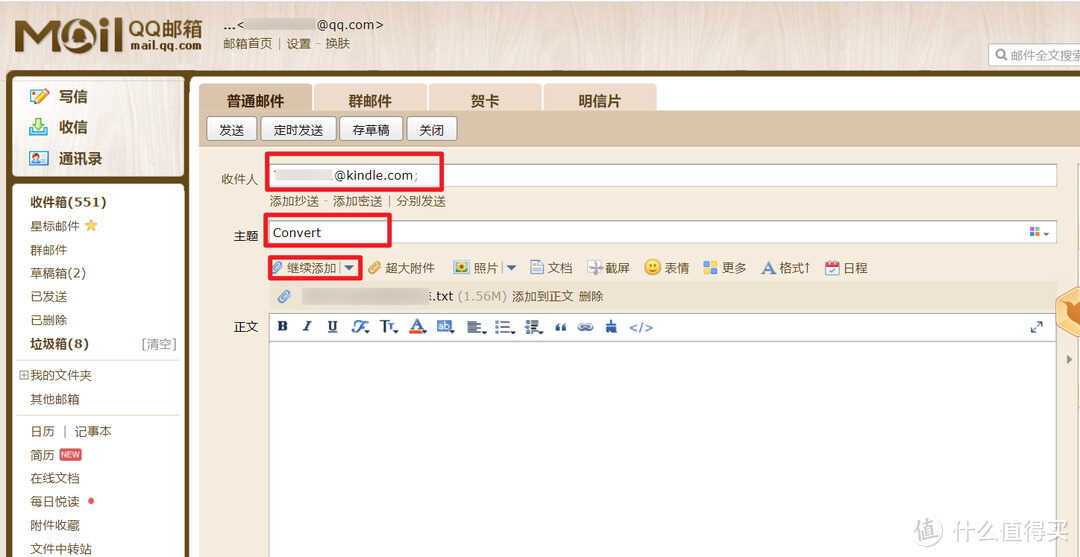Add a 日程 schedule item
1080x557 pixels.
click(846, 268)
